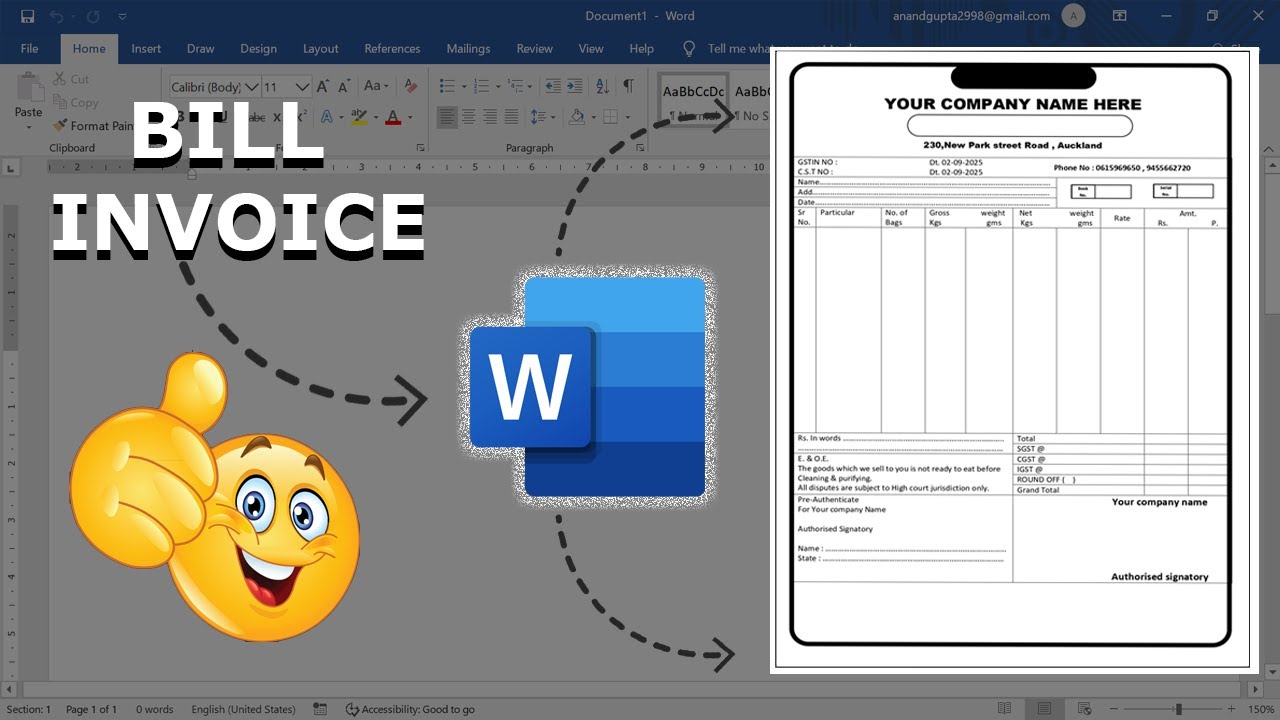
Task: Click the macro recording status bar icon
Action: 320,709
